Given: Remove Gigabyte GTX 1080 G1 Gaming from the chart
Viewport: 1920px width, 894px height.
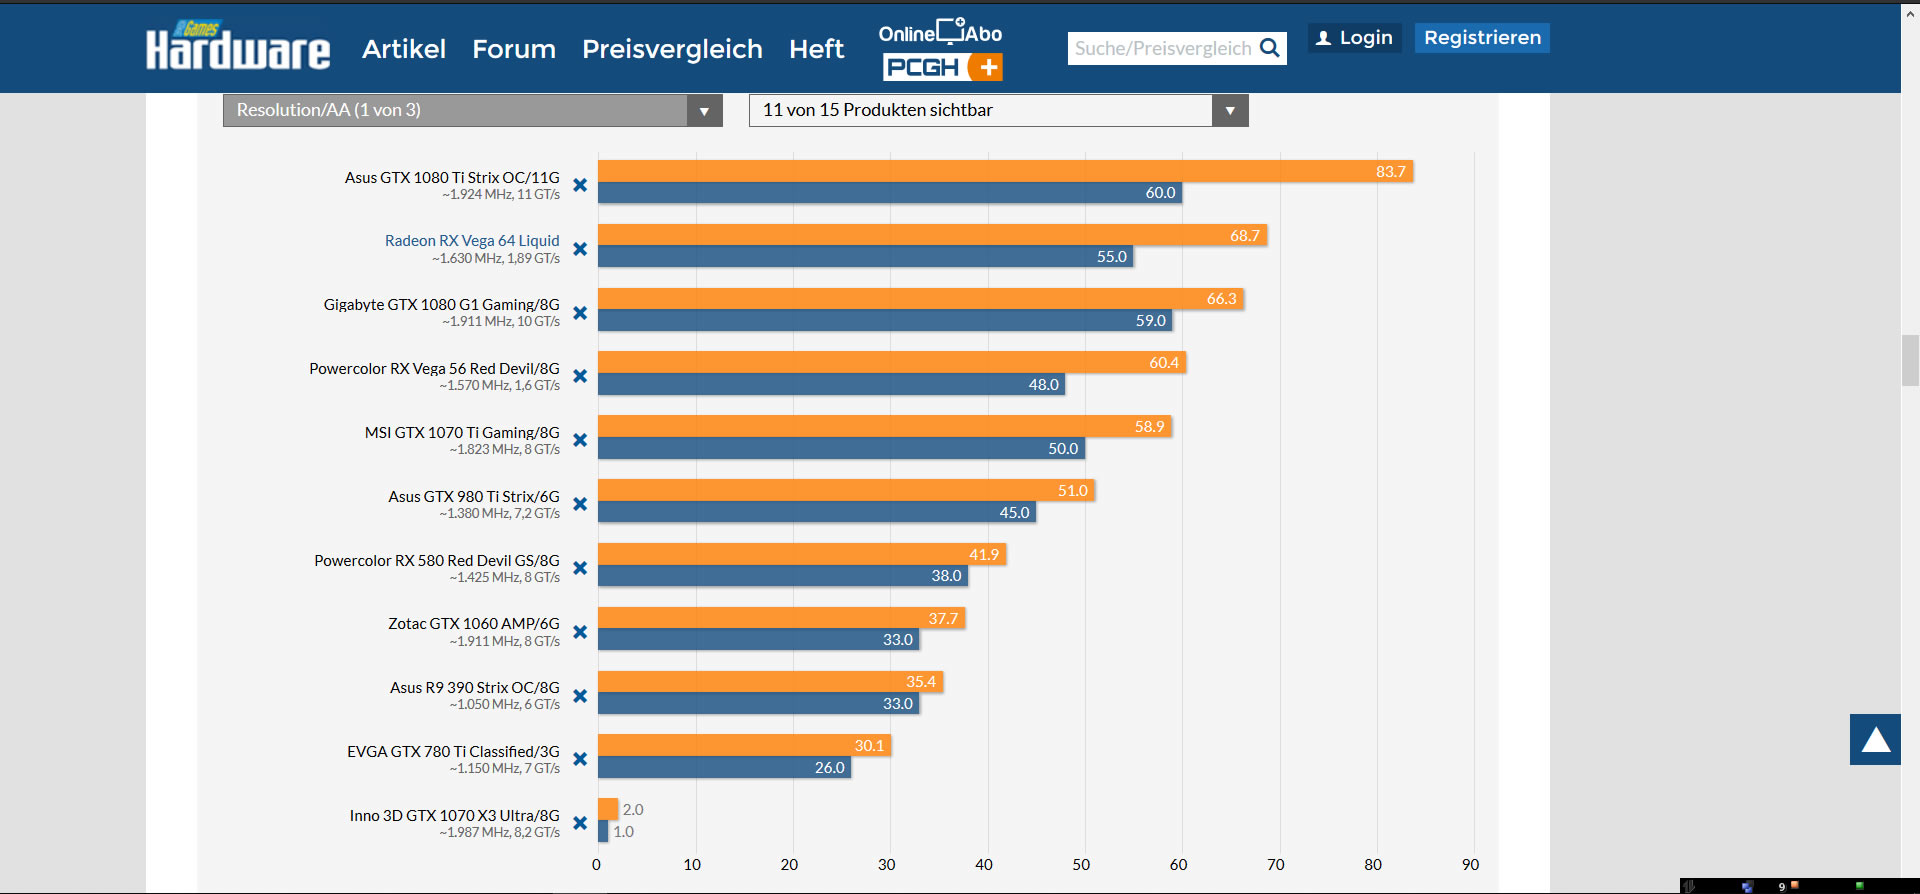Looking at the screenshot, I should pyautogui.click(x=580, y=313).
